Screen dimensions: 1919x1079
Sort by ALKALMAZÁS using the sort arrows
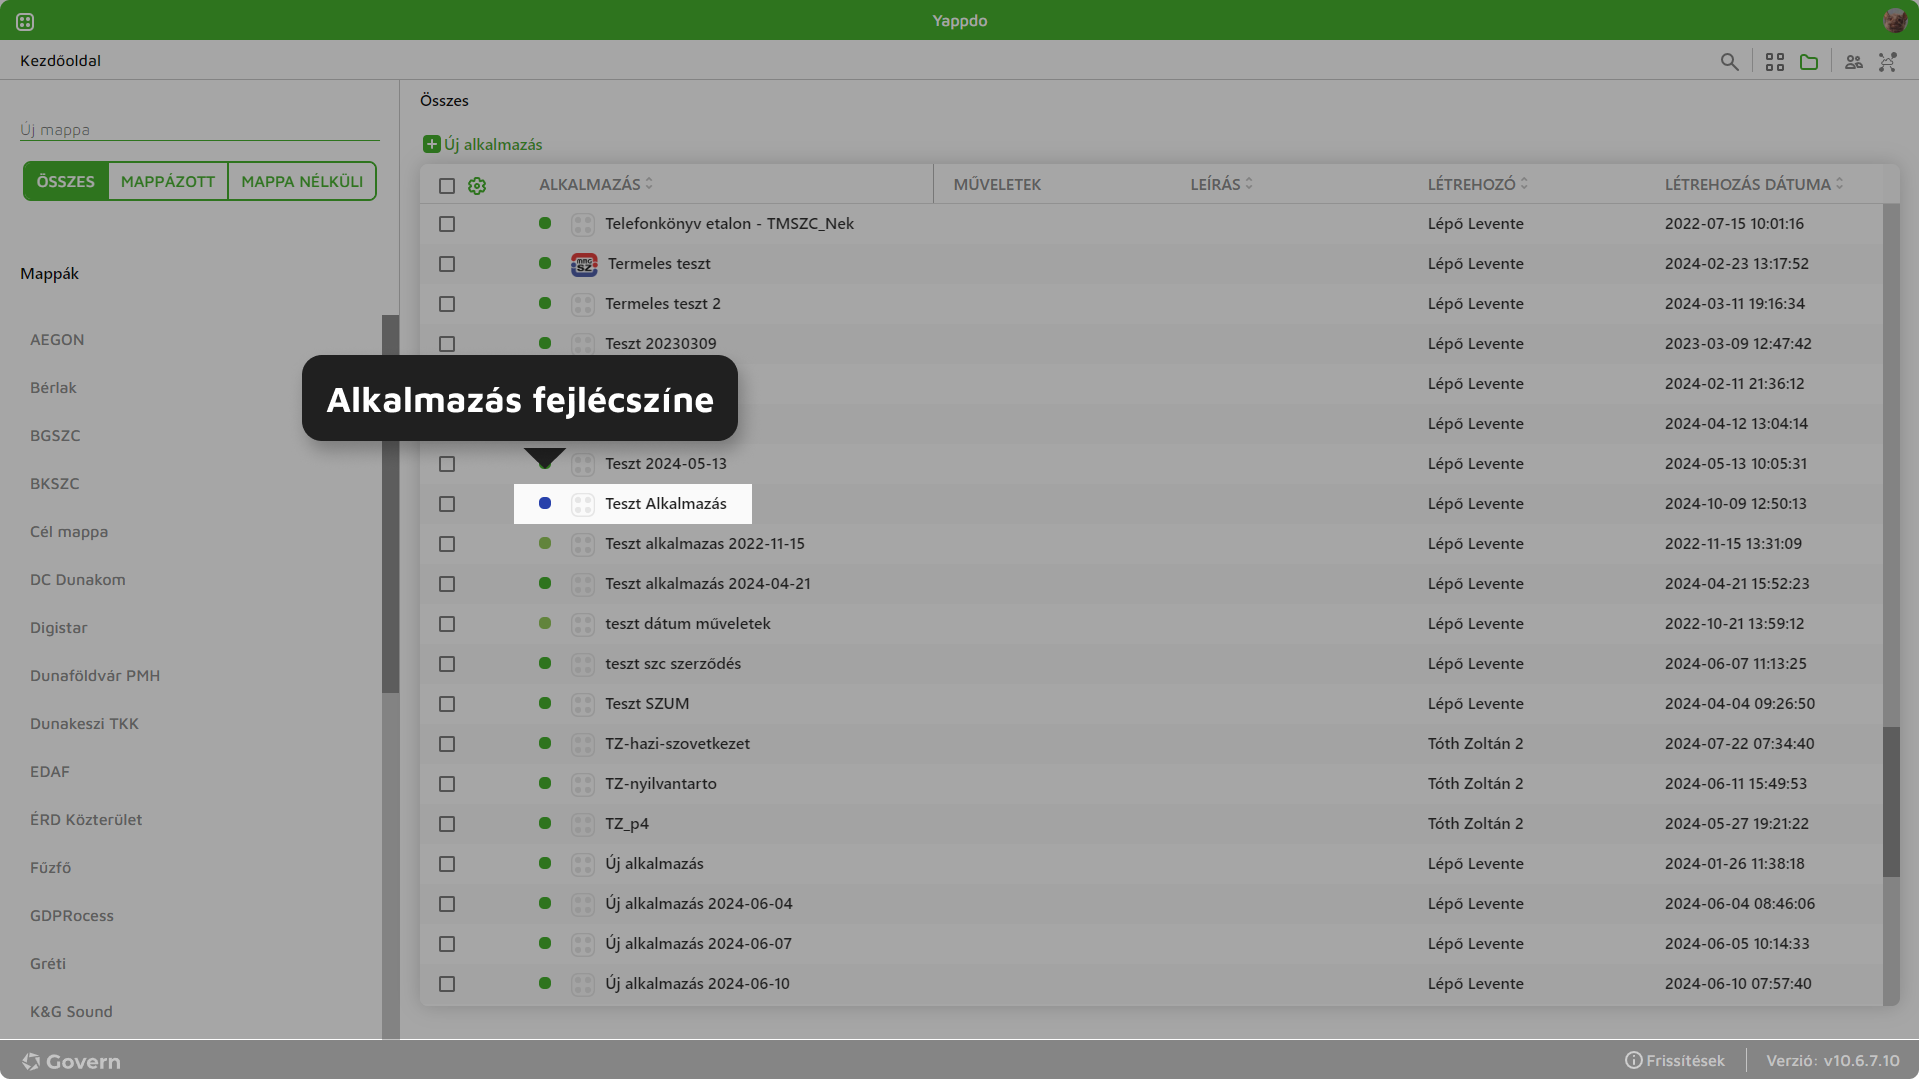650,183
